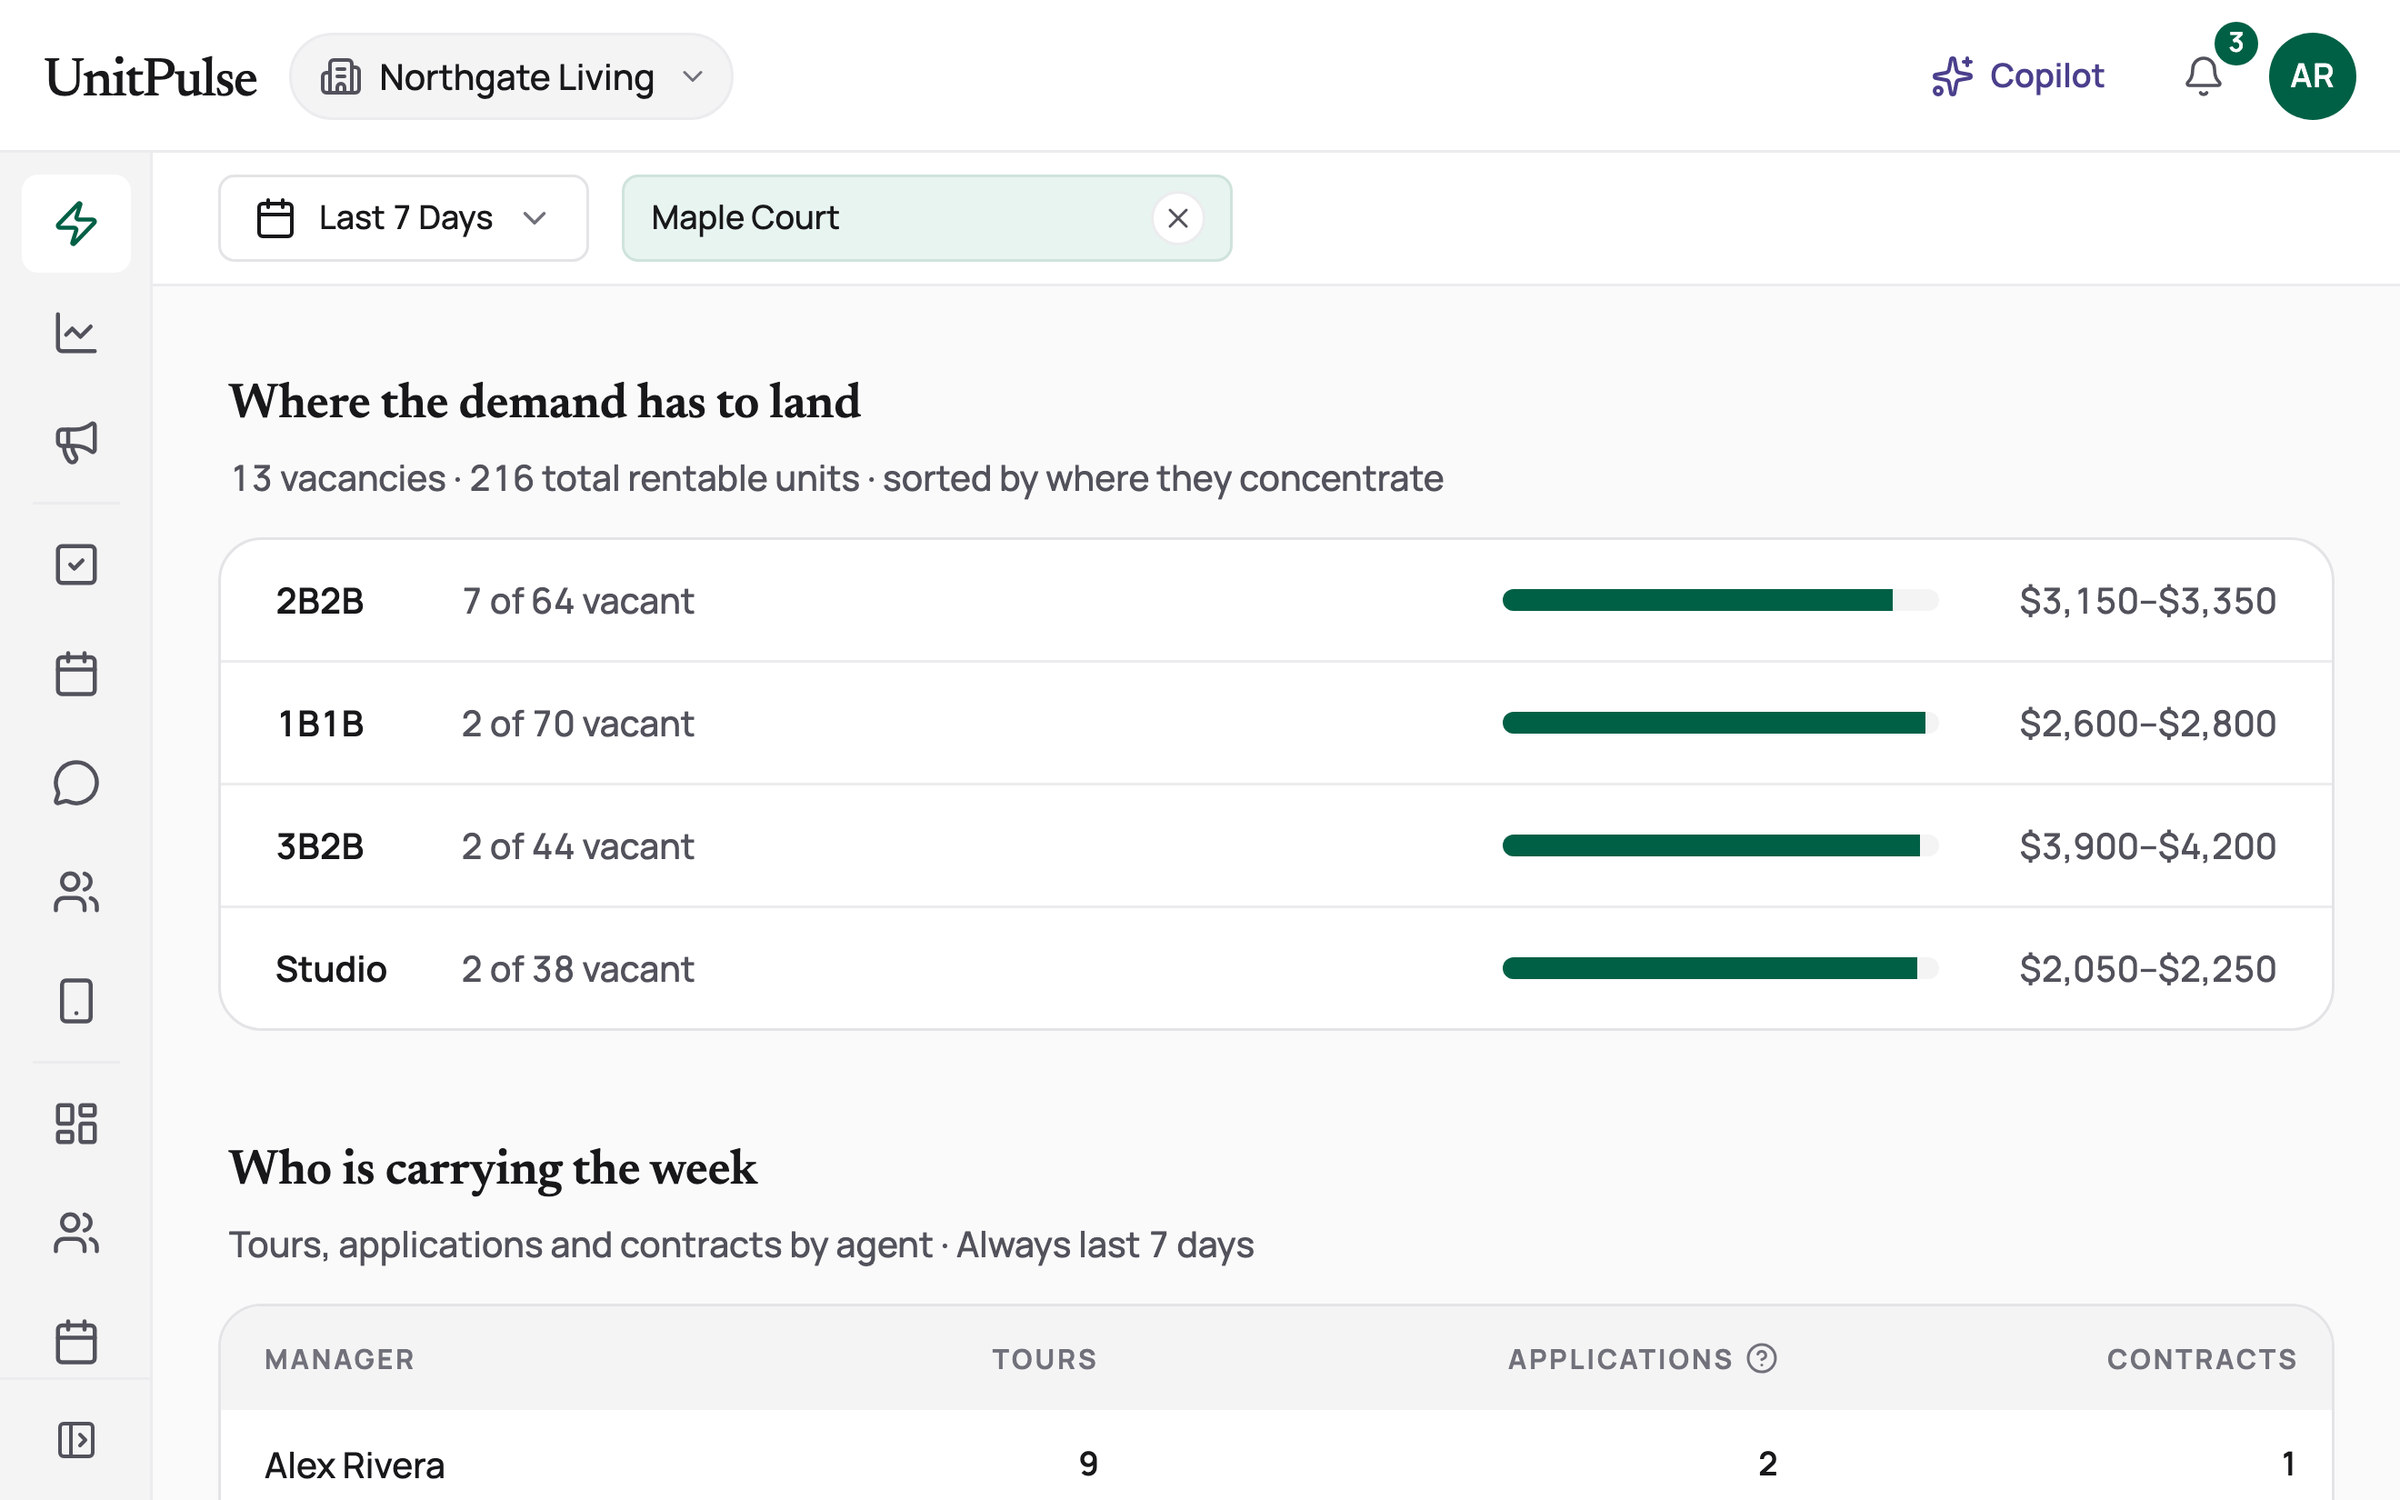Open the Alex Rivera manager row
Image resolution: width=2400 pixels, height=1500 pixels.
click(1276, 1455)
